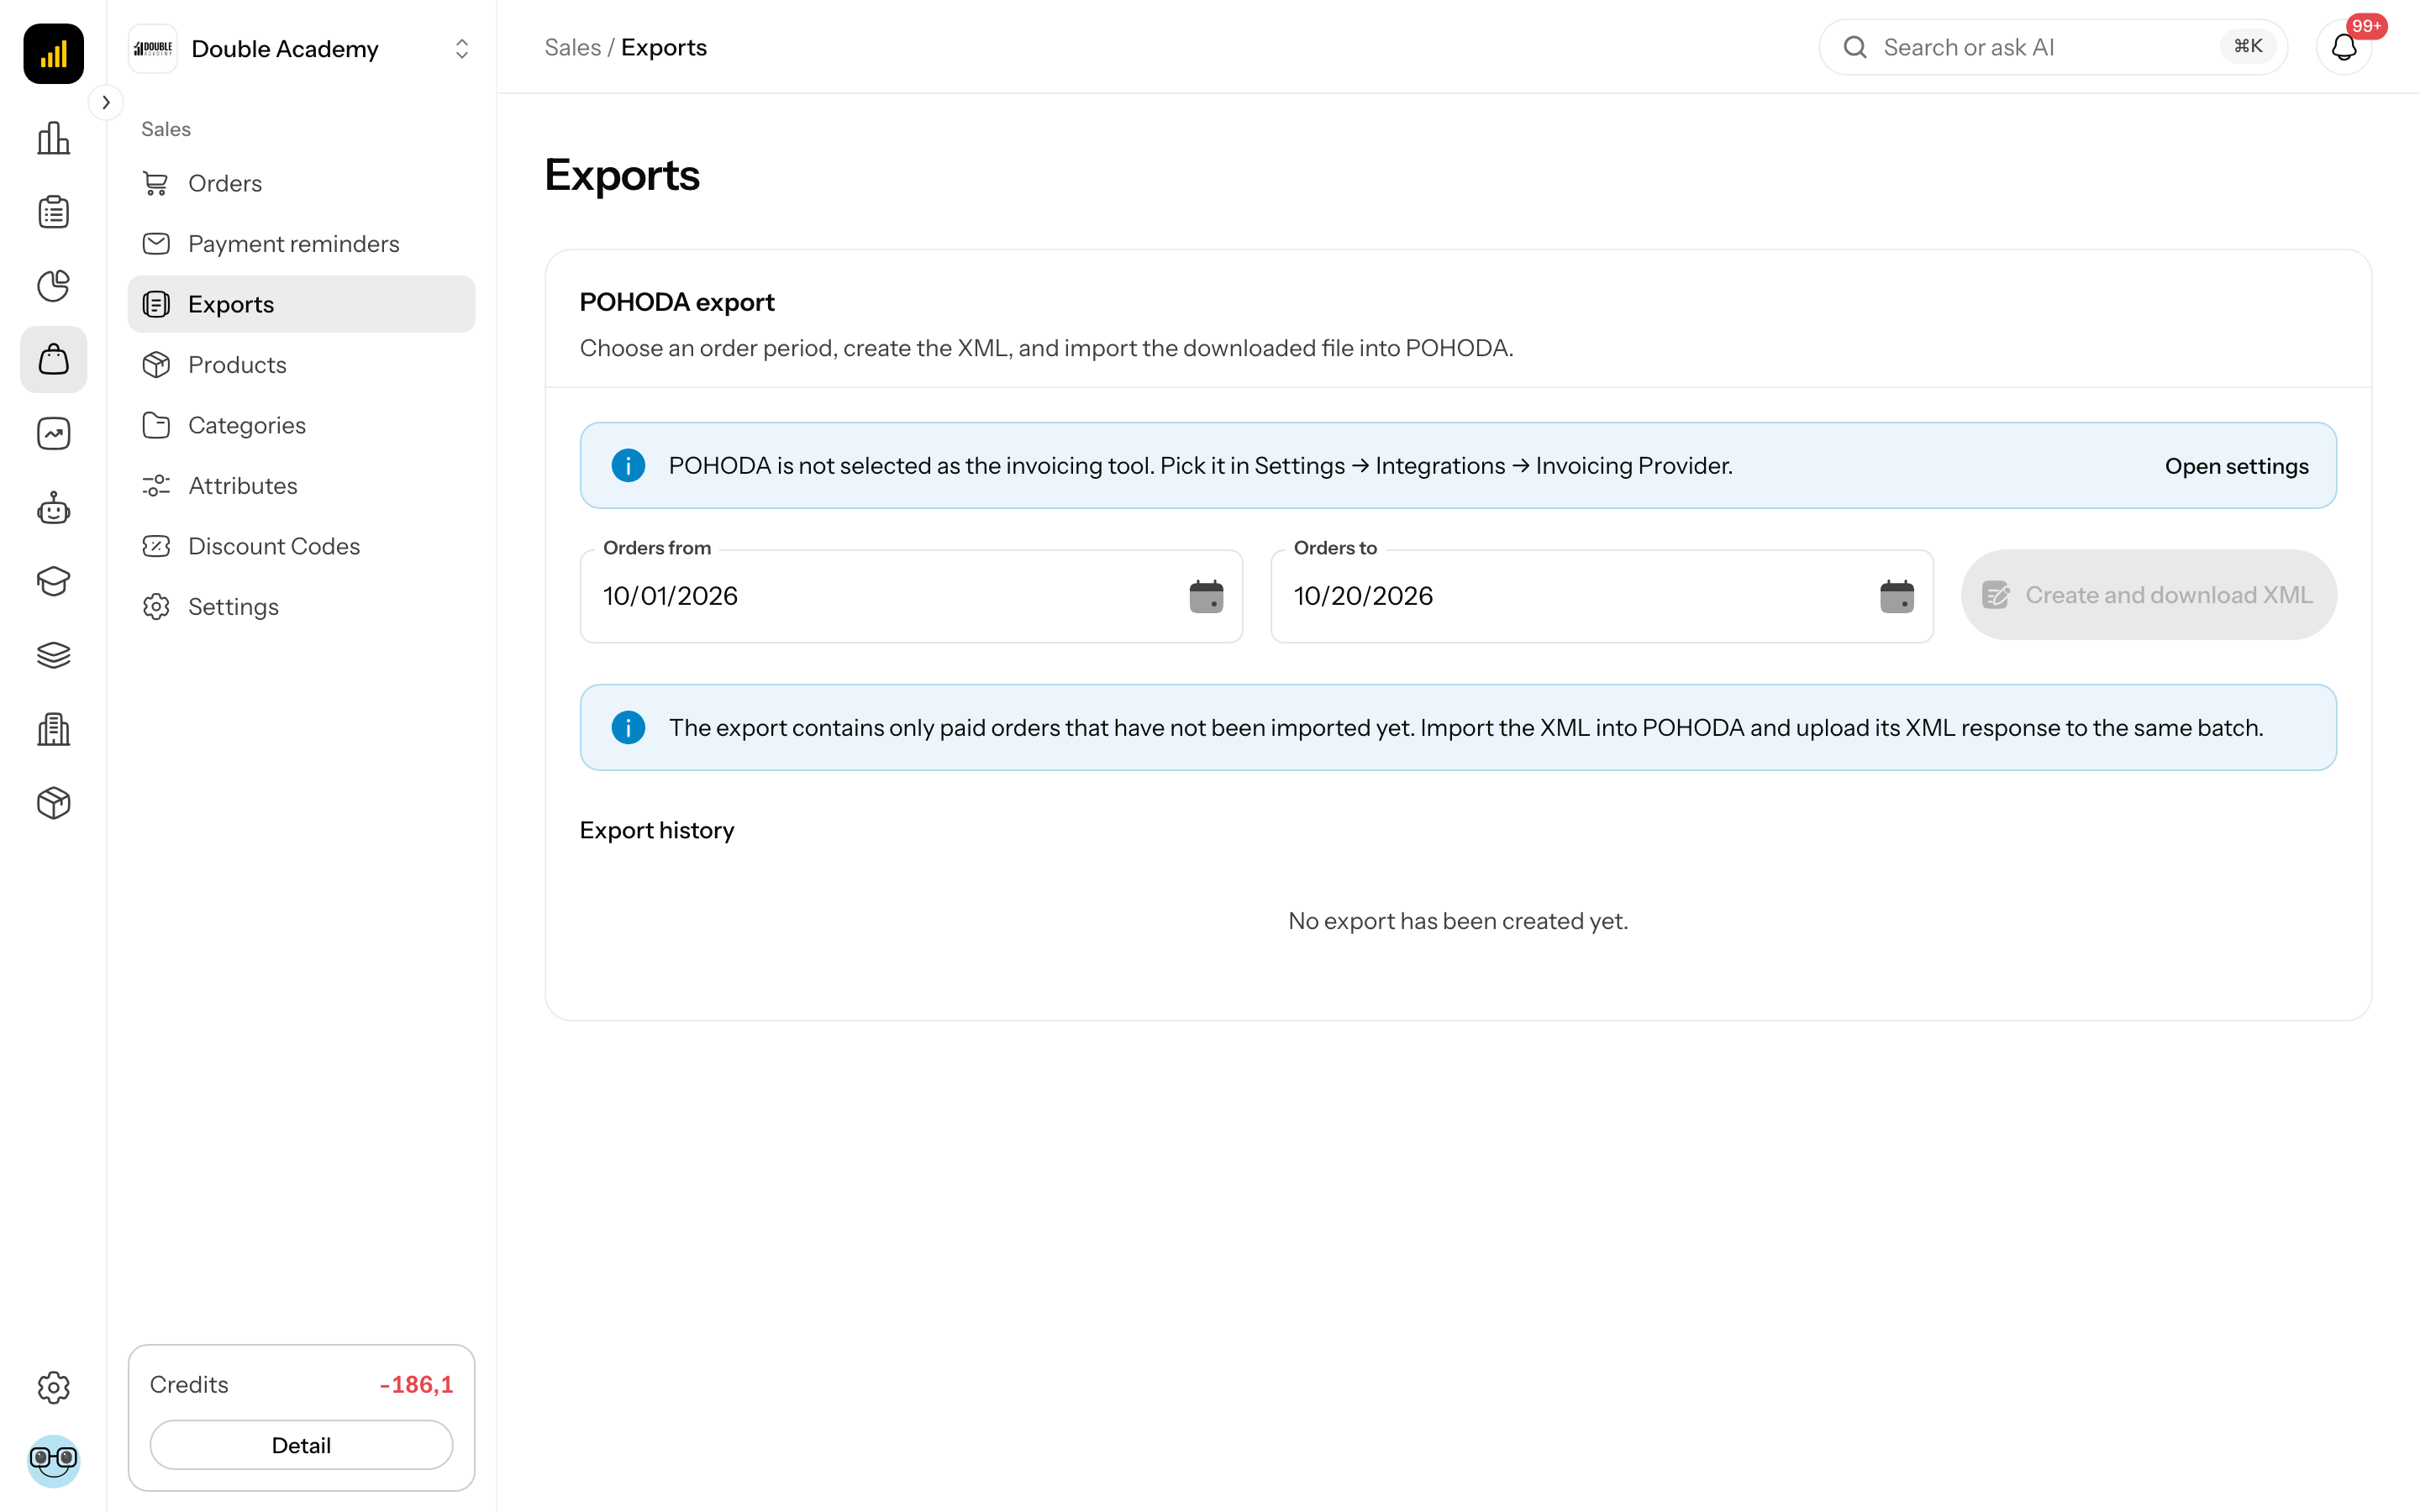Collapse the sidebar with the chevron toggle
Viewport: 2420px width, 1512px height.
pos(106,102)
